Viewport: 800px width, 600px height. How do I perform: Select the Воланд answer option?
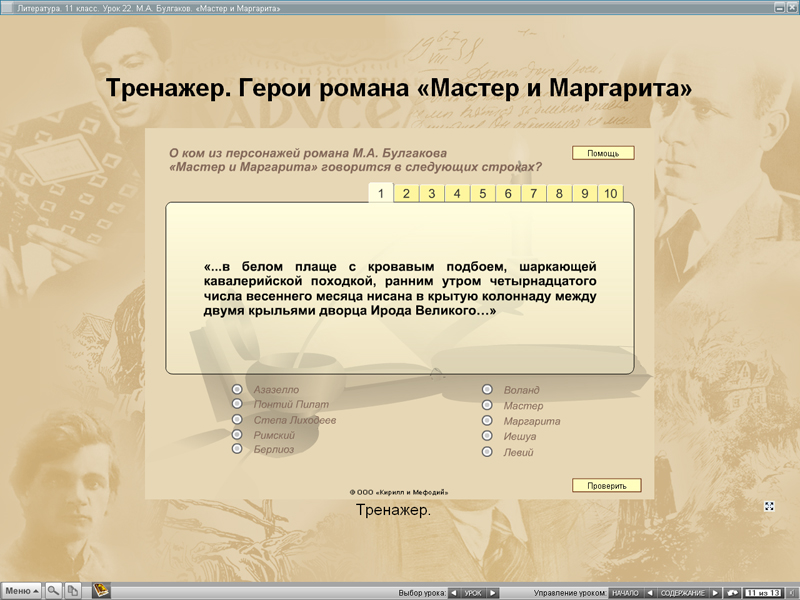486,389
